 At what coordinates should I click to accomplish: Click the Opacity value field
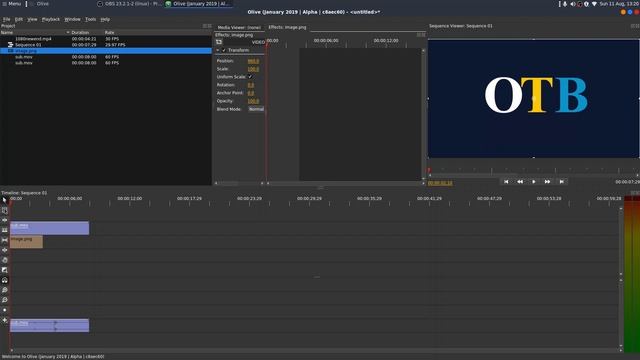[x=253, y=101]
